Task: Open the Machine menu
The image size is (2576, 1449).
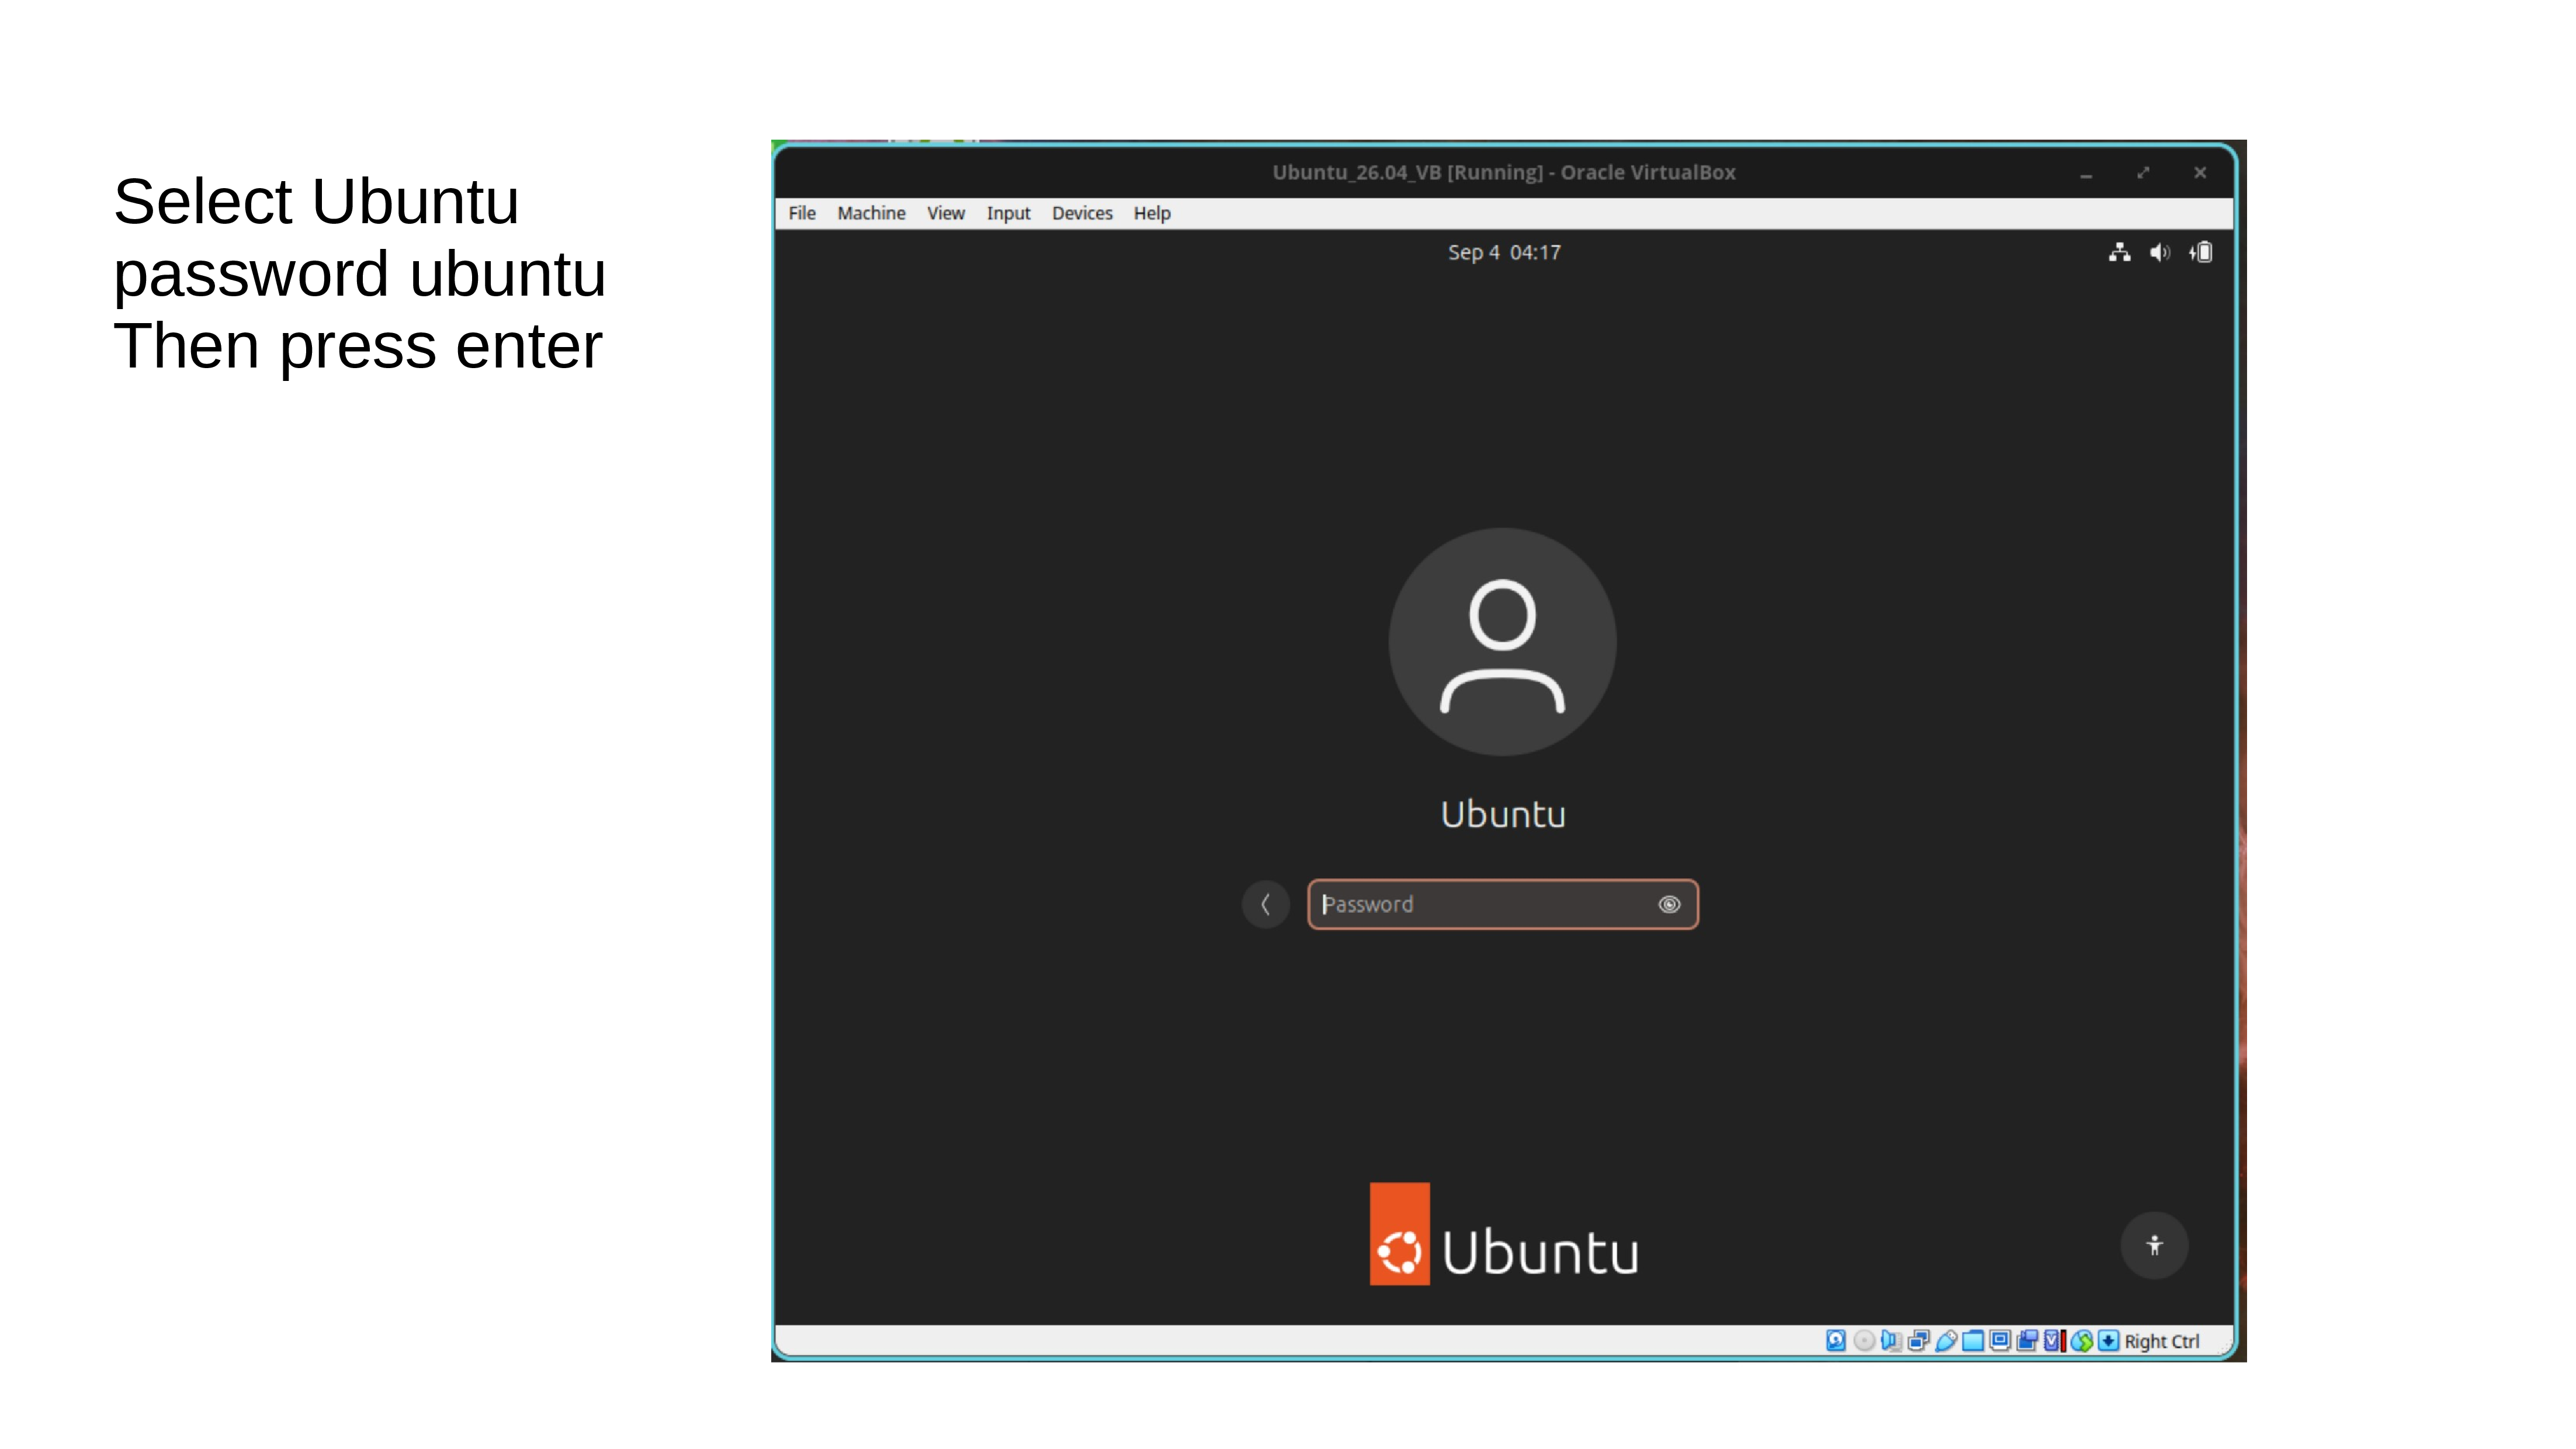Action: coord(871,213)
